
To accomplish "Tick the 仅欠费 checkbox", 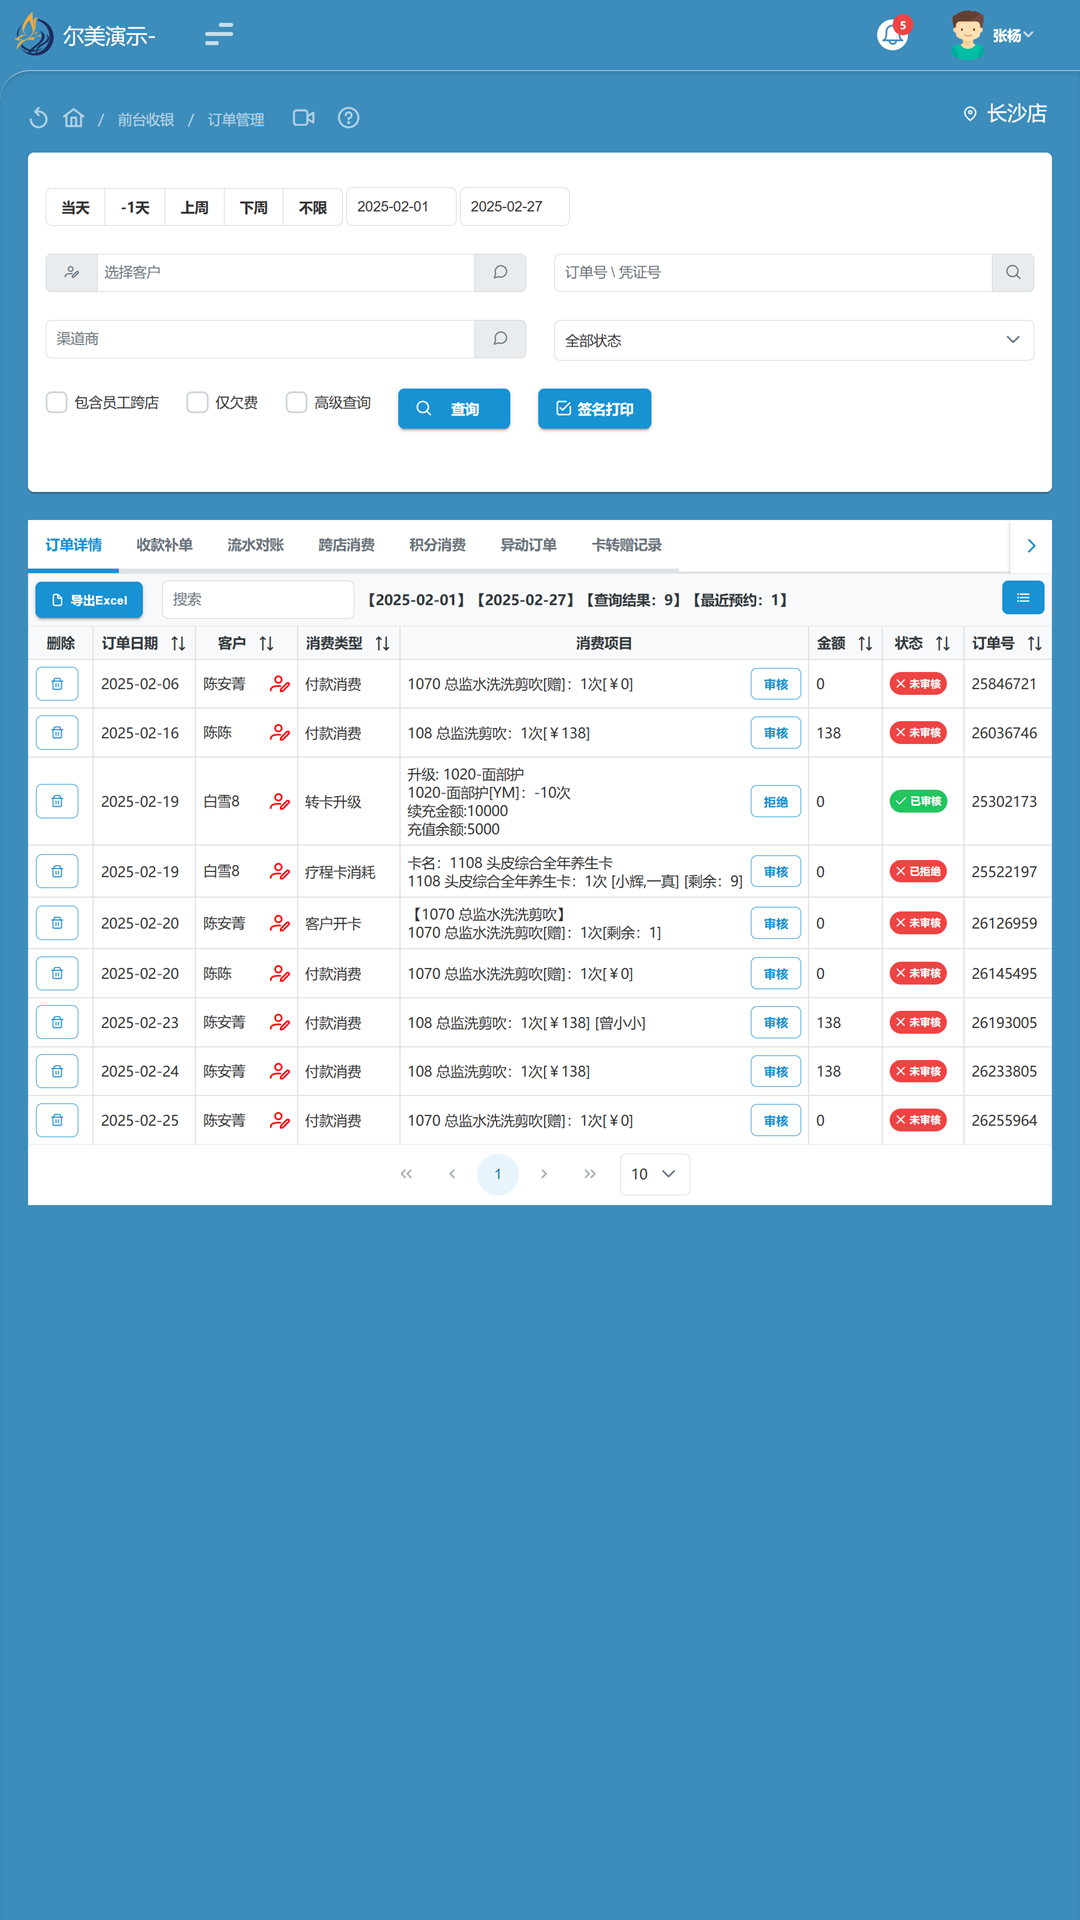I will tap(198, 402).
